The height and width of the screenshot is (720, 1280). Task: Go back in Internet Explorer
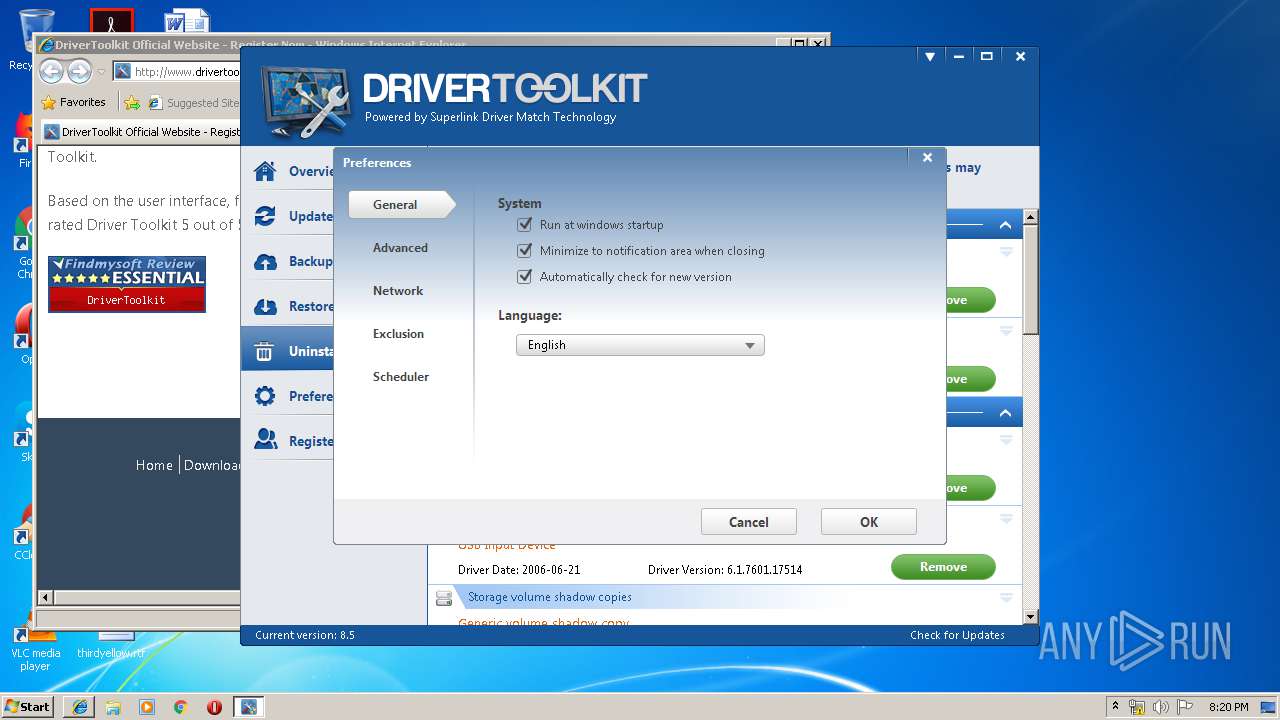point(52,71)
